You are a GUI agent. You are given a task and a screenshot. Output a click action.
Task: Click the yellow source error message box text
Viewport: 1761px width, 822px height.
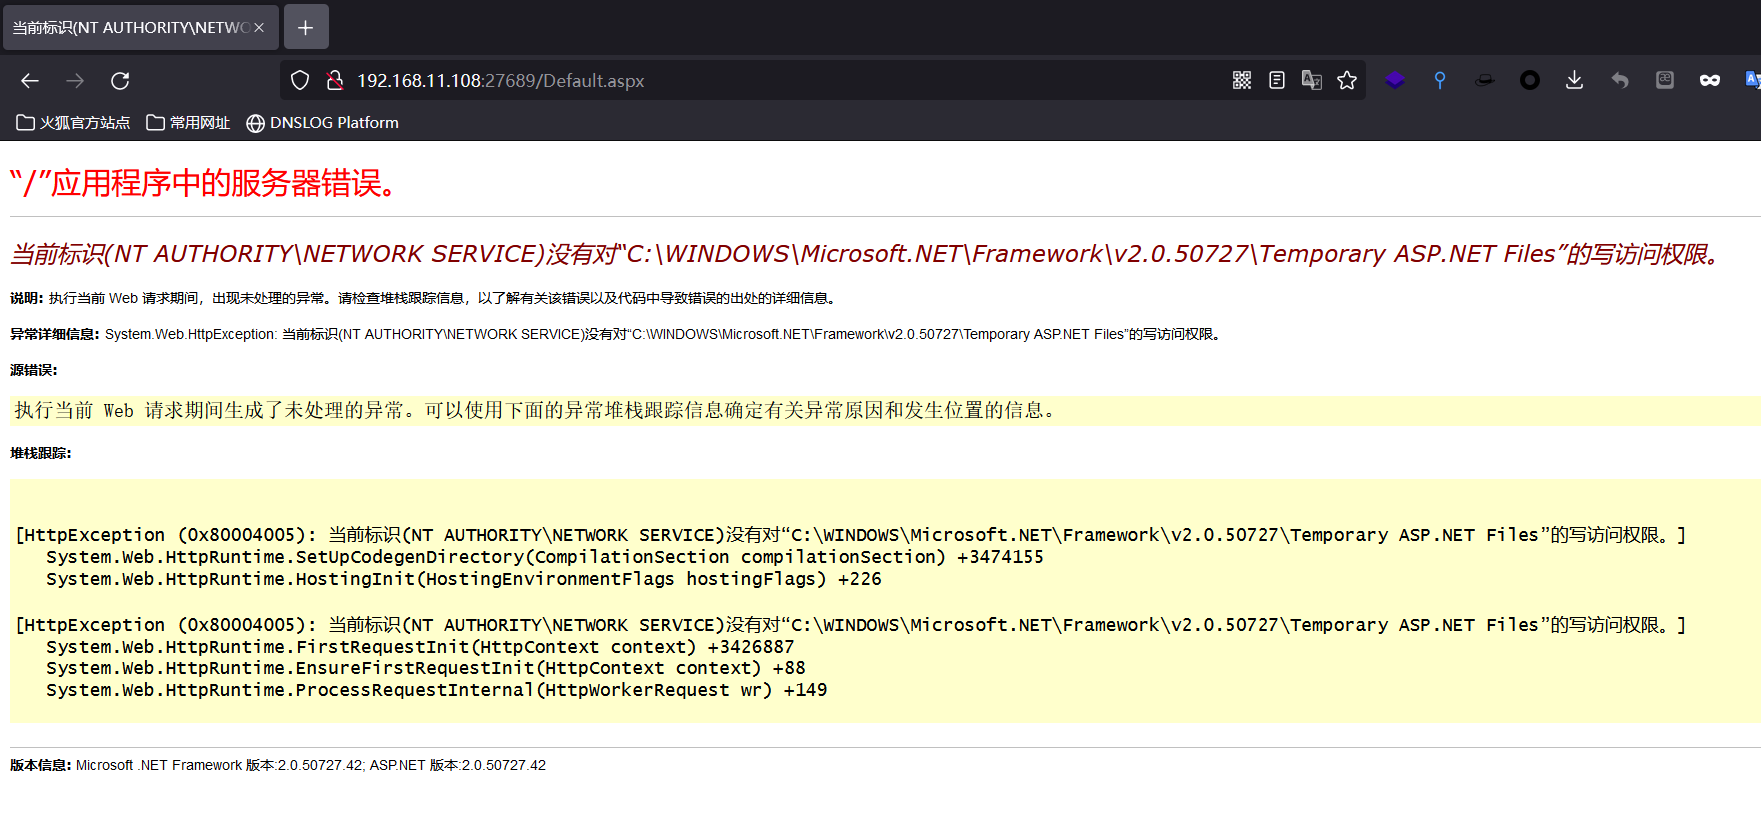tap(535, 410)
